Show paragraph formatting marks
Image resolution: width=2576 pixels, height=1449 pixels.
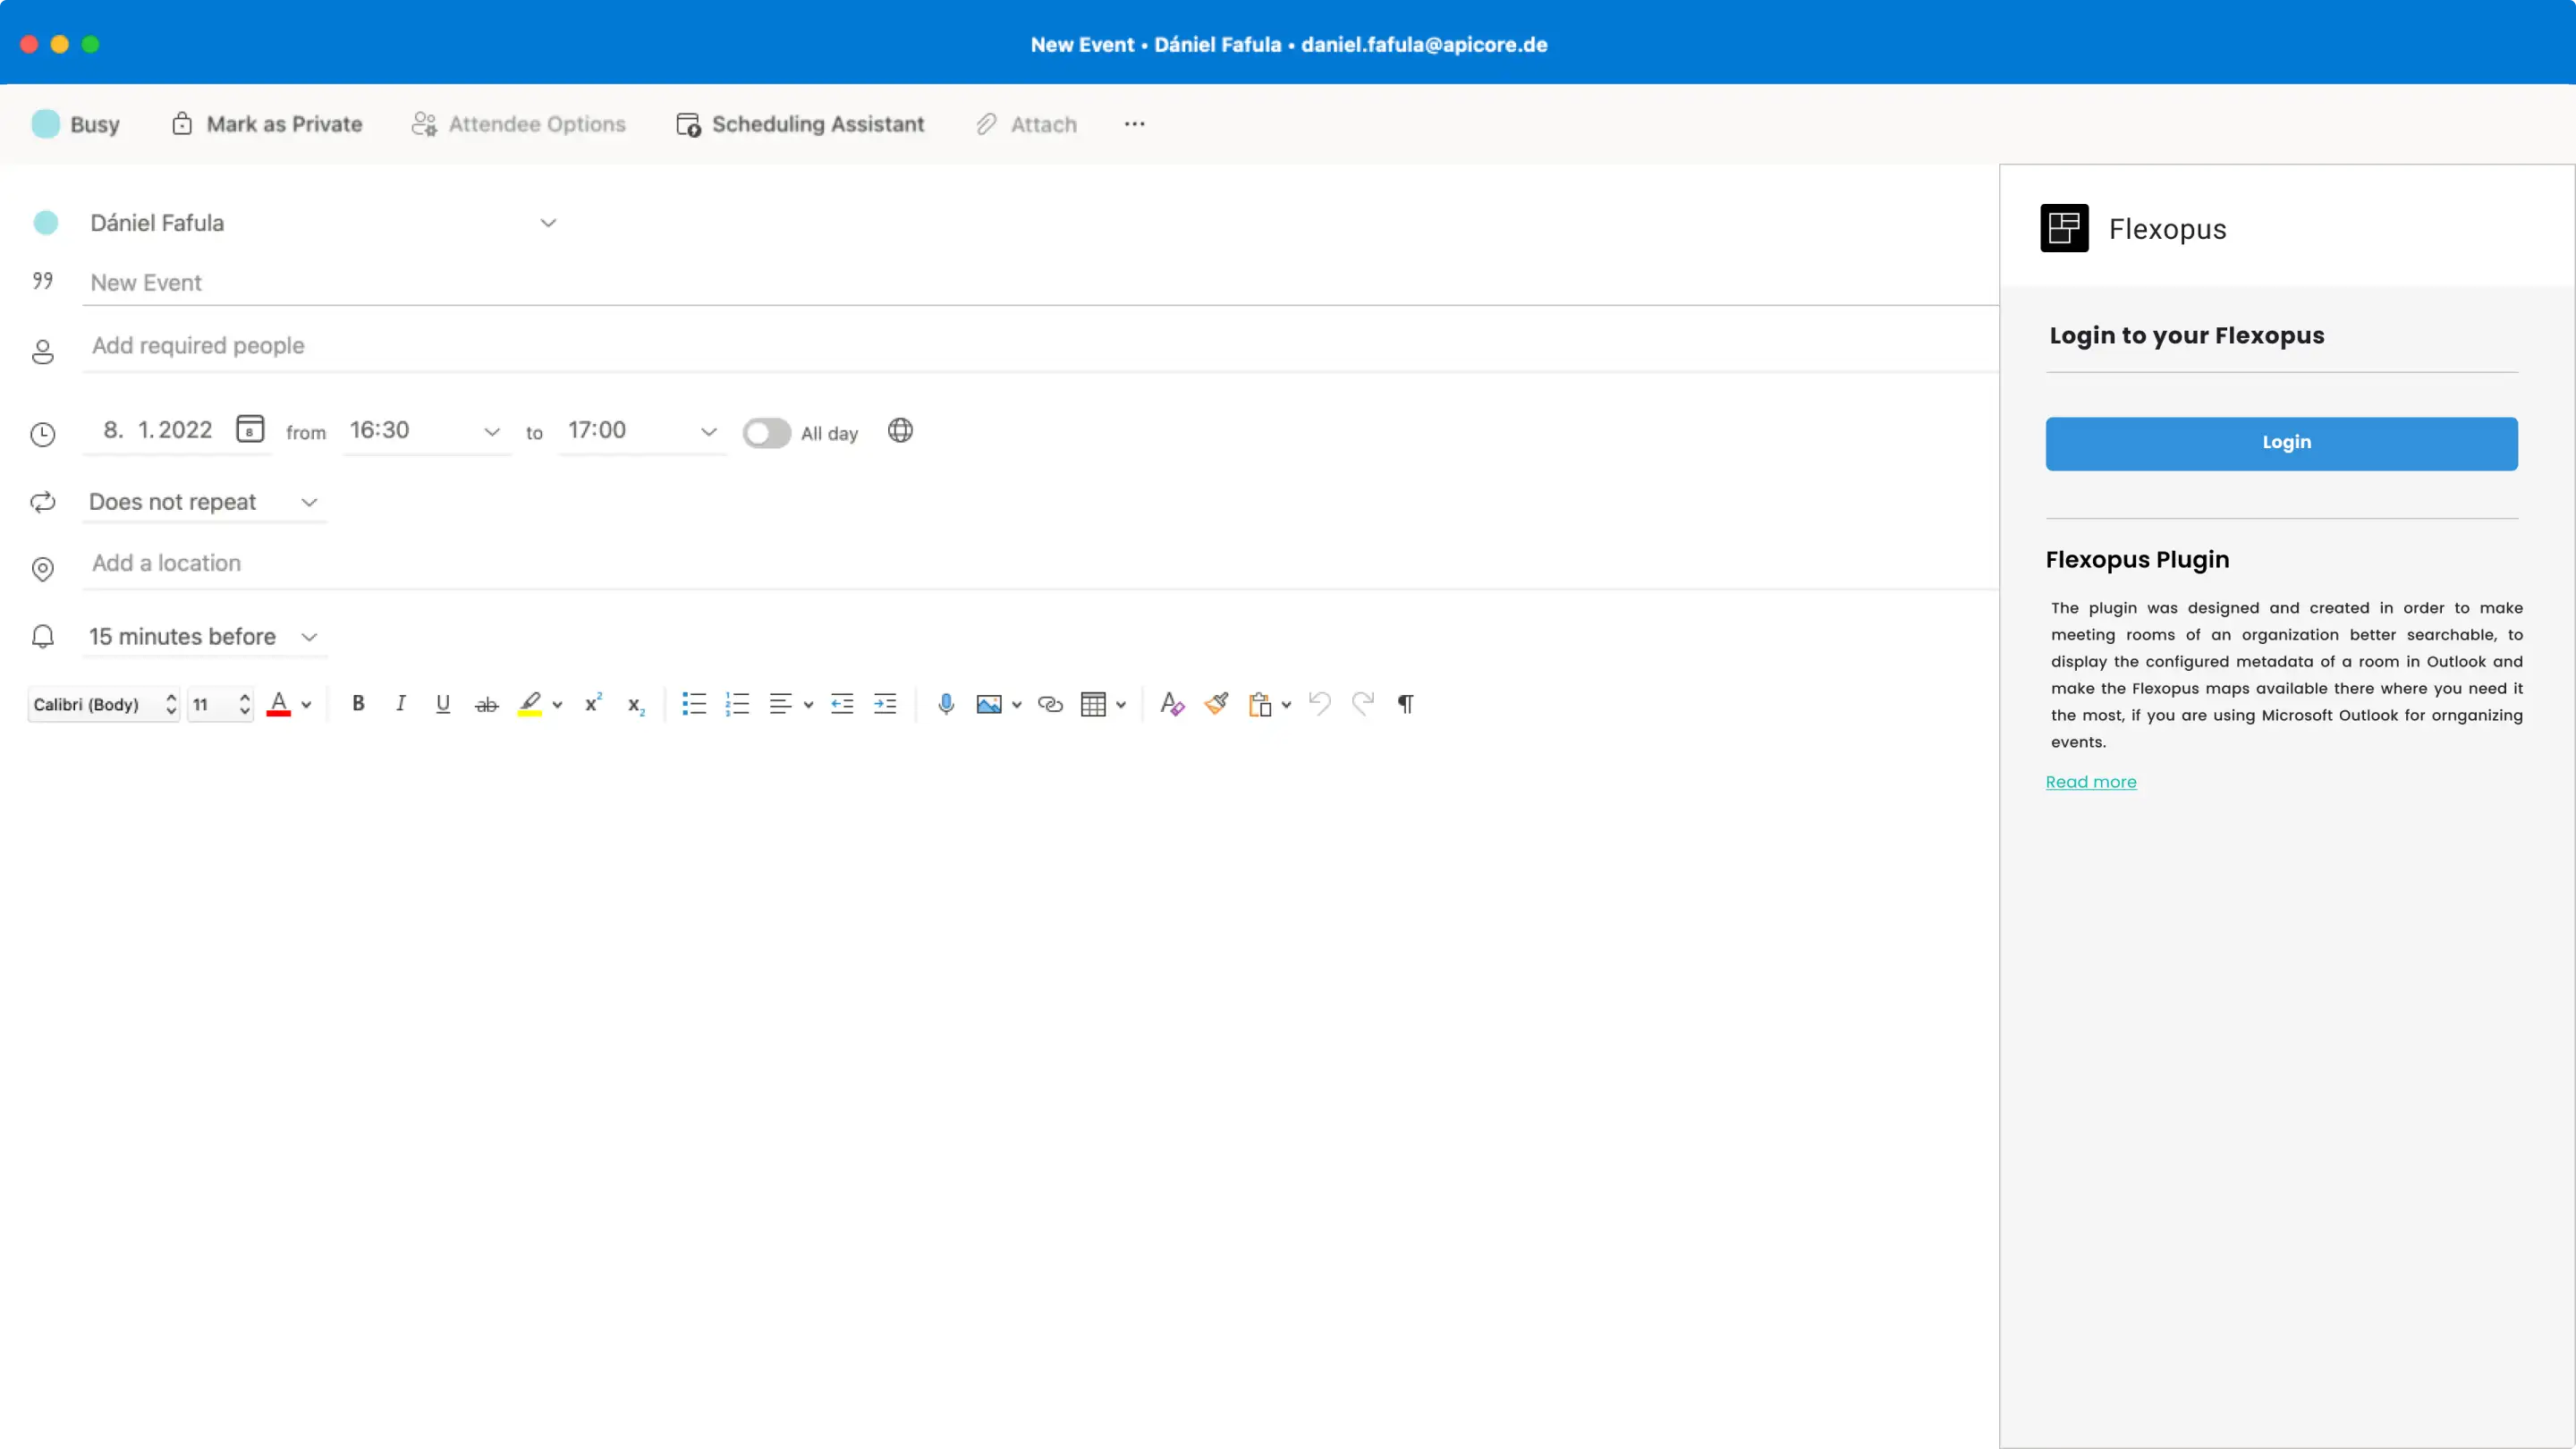(1404, 704)
